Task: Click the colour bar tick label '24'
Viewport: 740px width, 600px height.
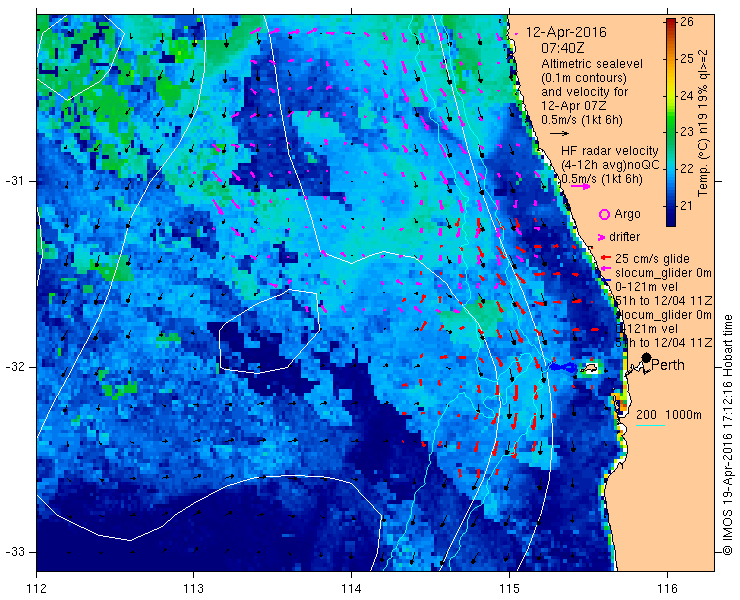Action: click(x=687, y=95)
